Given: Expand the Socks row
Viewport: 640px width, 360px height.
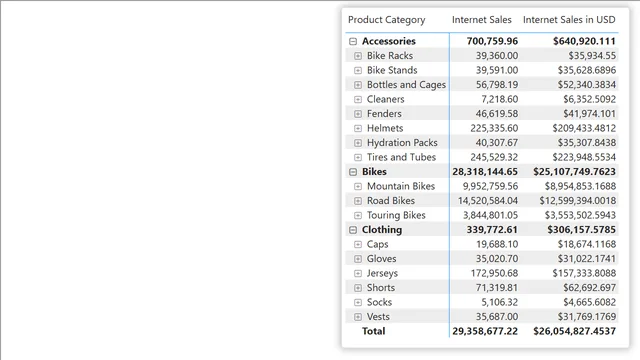Looking at the screenshot, I should coord(358,302).
